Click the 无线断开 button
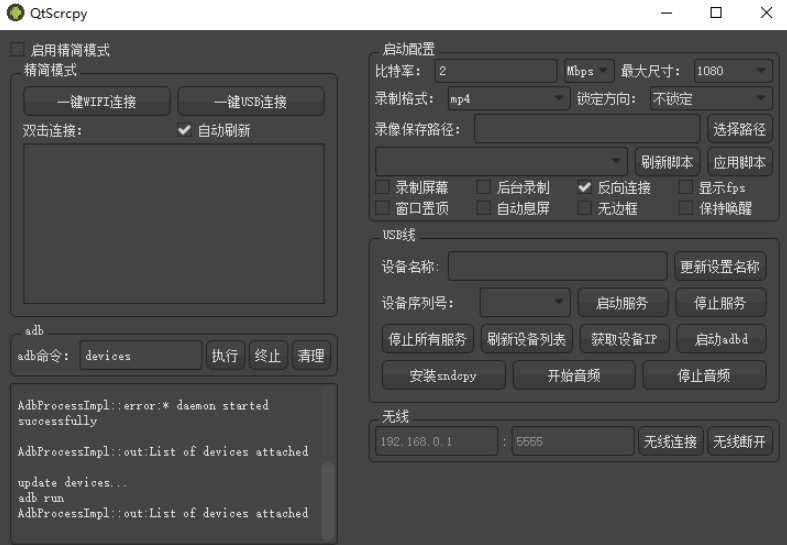 (x=739, y=441)
